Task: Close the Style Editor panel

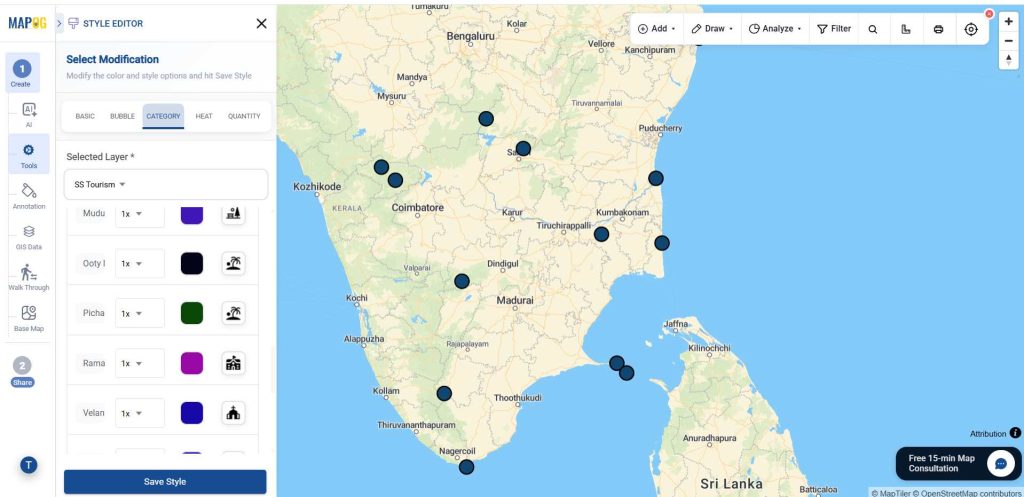Action: tap(261, 24)
